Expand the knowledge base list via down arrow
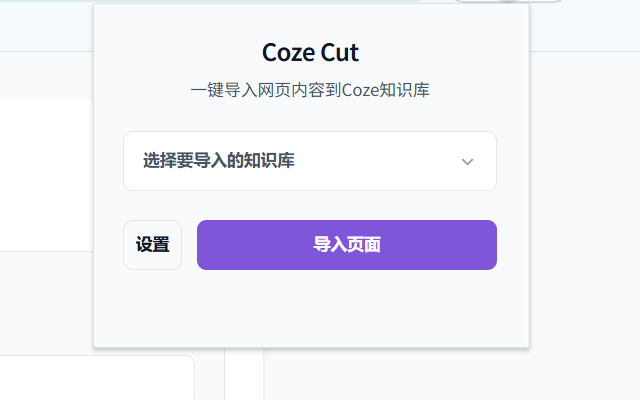This screenshot has height=400, width=640. pyautogui.click(x=467, y=162)
